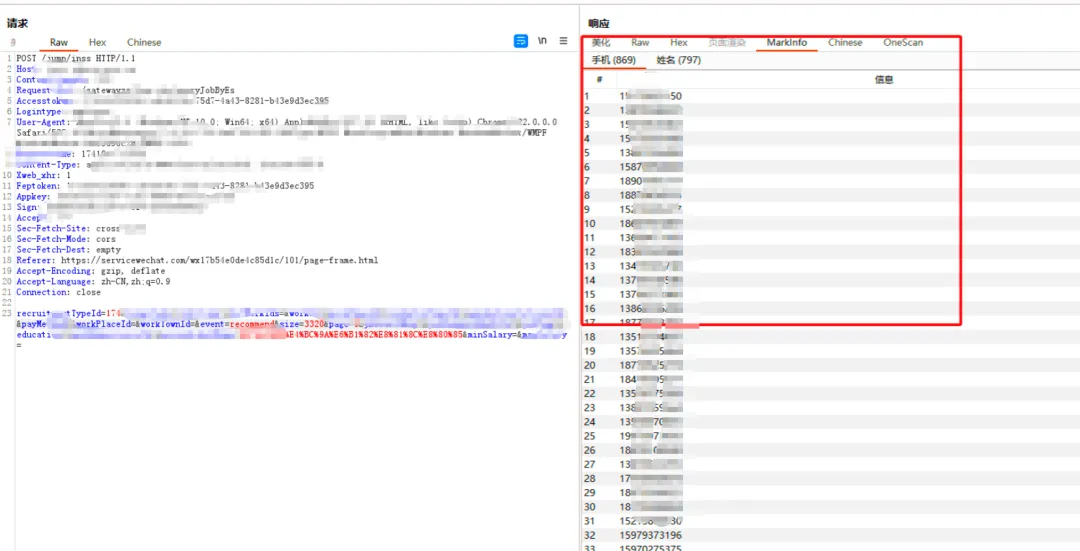Click the Referer line in the request
The height and width of the screenshot is (551, 1080).
tap(197, 260)
